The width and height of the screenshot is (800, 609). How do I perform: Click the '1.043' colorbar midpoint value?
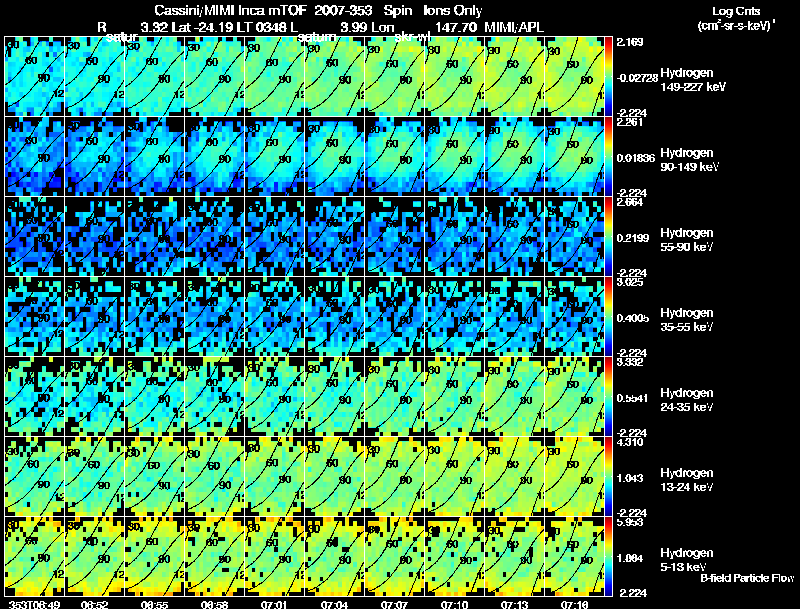pos(630,478)
